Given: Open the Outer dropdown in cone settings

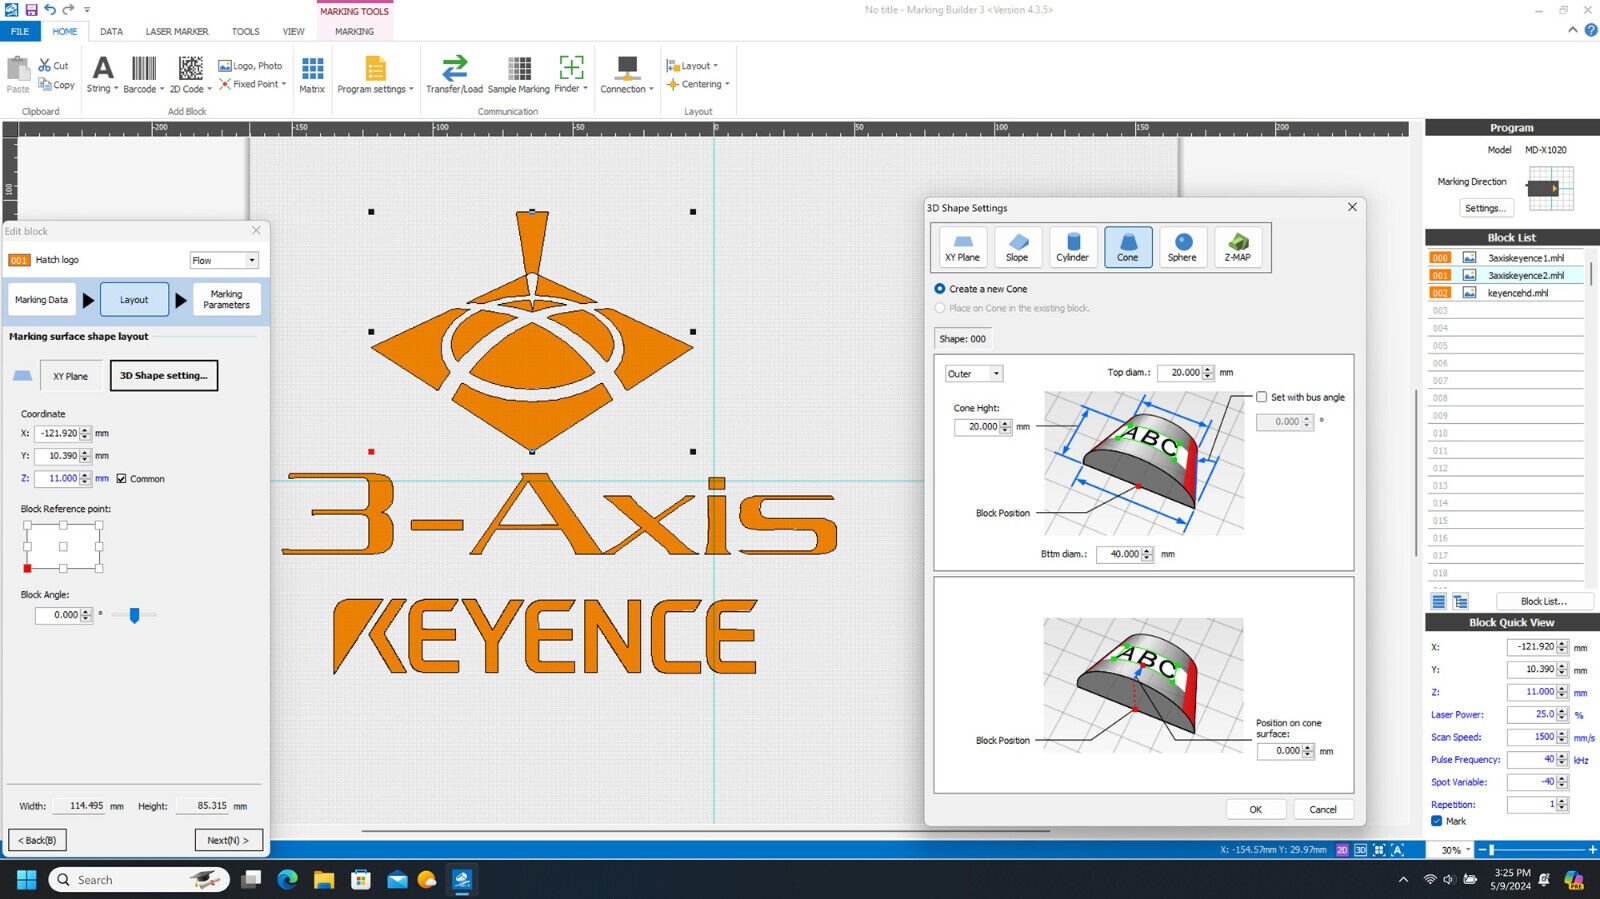Looking at the screenshot, I should point(973,374).
